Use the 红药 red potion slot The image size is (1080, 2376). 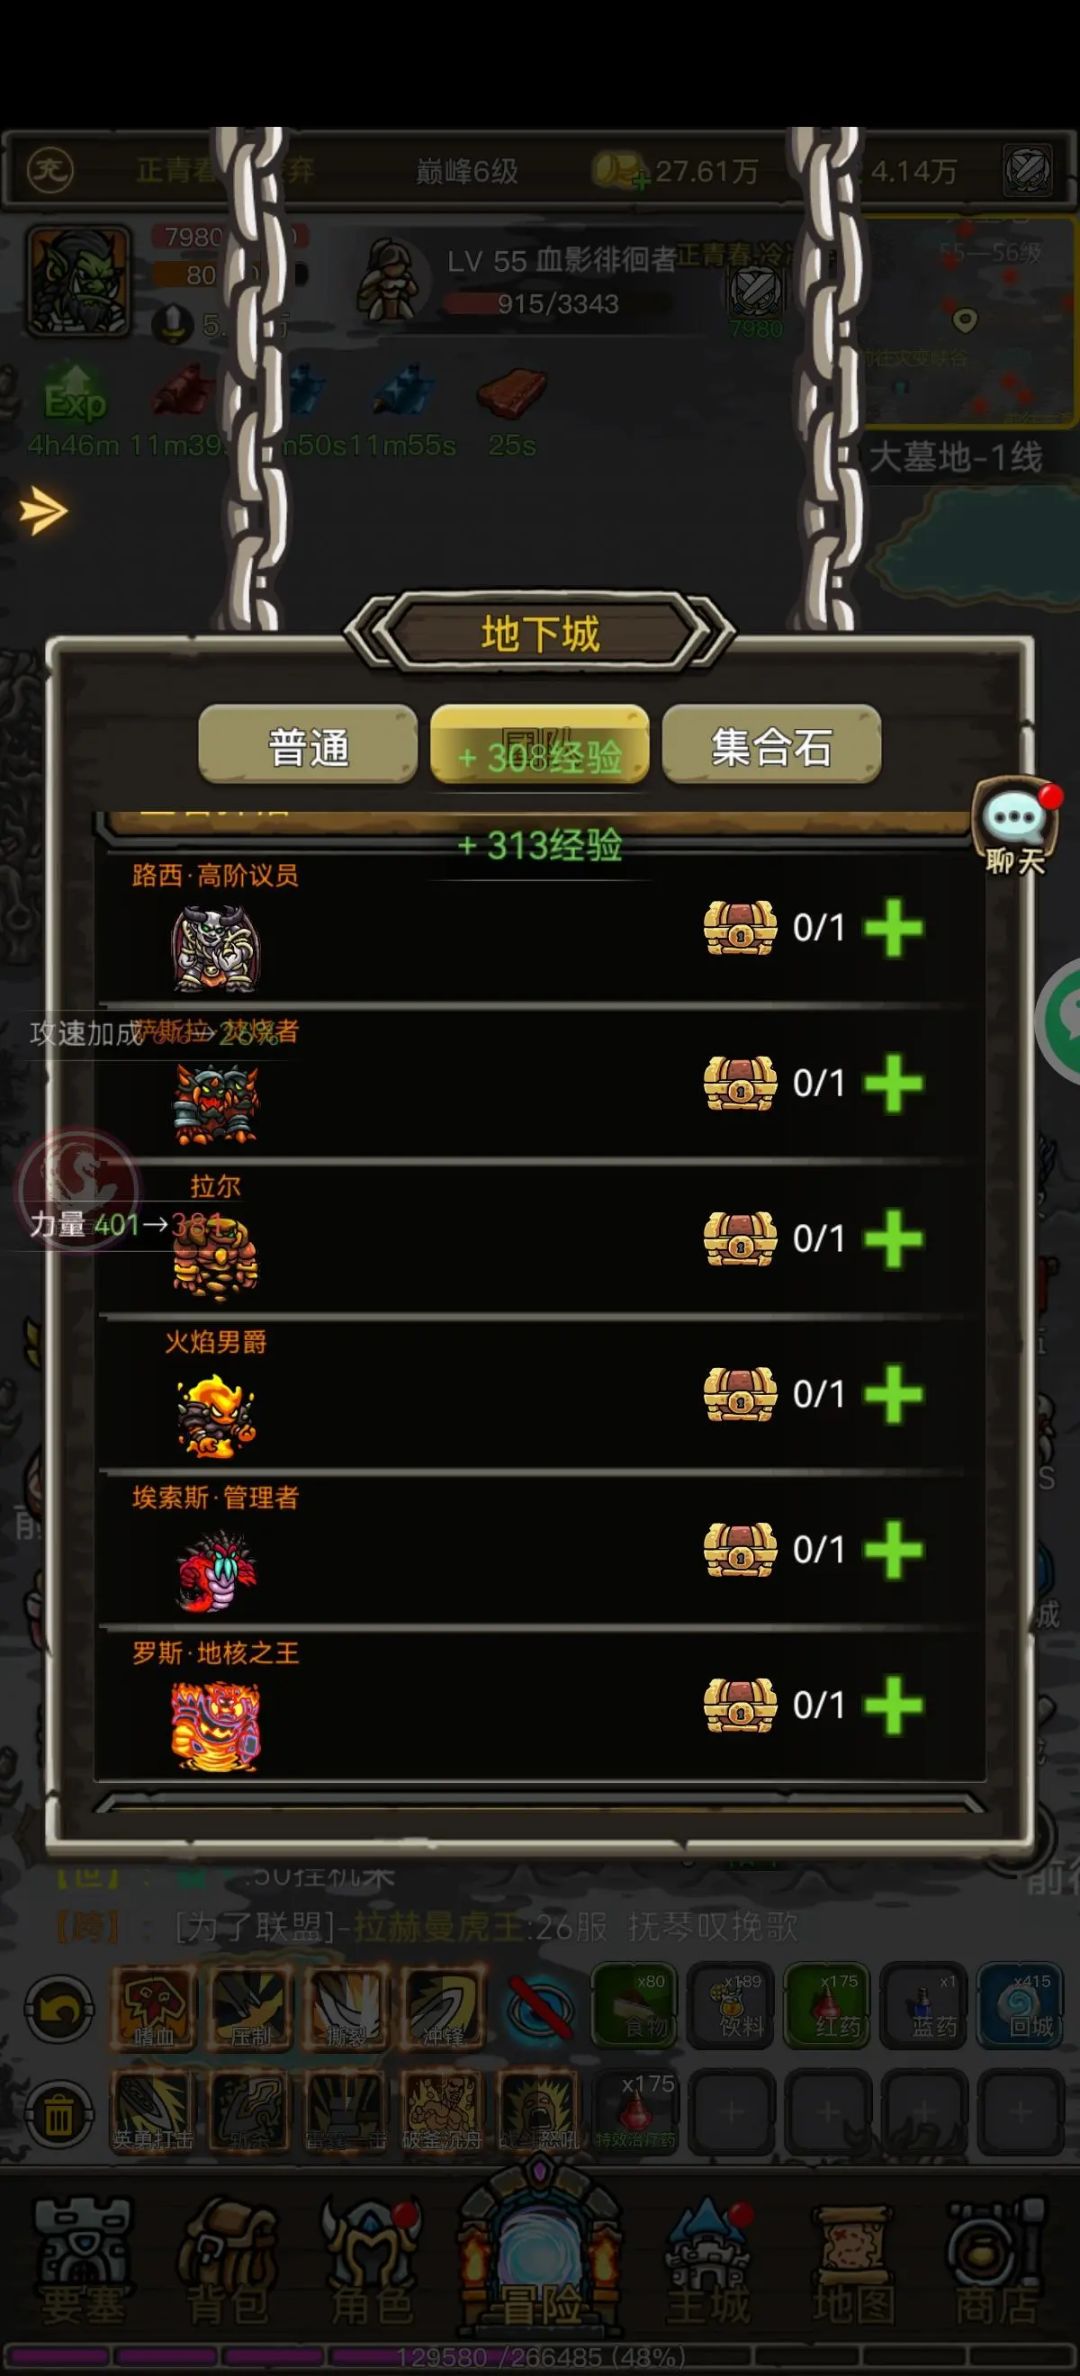[828, 2005]
